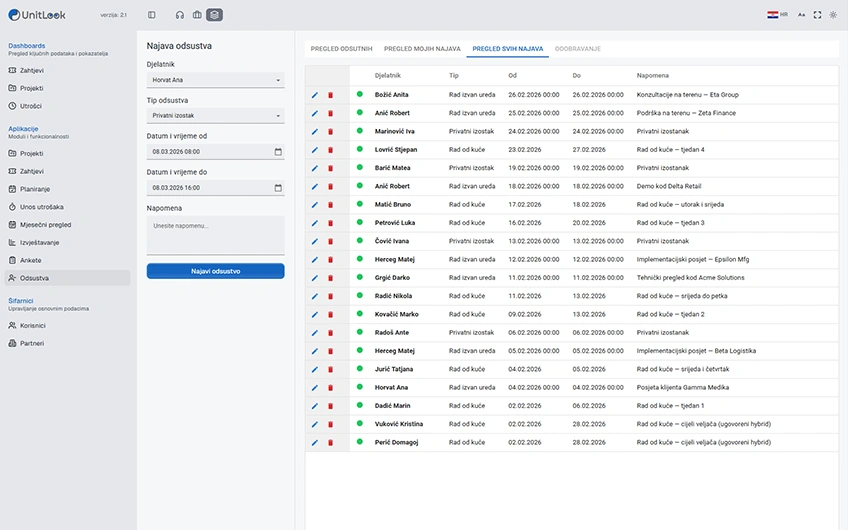Viewport: 848px width, 530px height.
Task: Click name Herceg Matej with Epsilon Mfg
Action: (395, 260)
